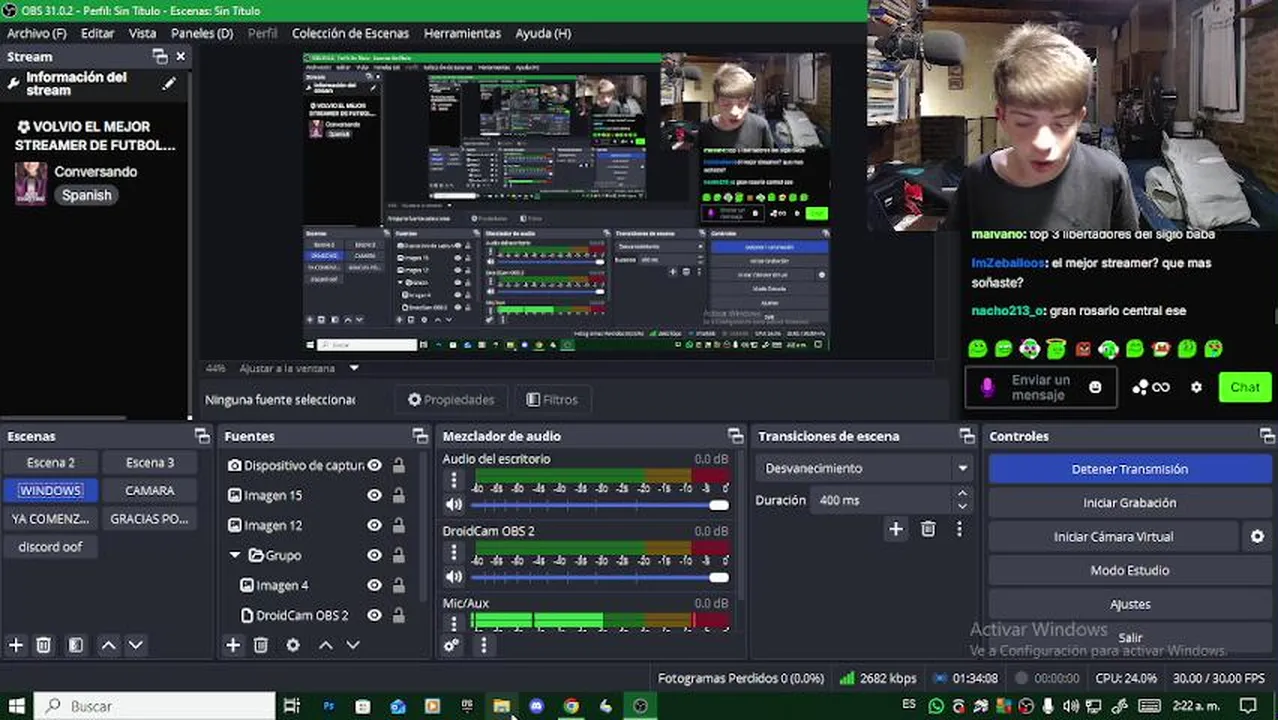Open chat settings gear icon

click(x=1196, y=387)
